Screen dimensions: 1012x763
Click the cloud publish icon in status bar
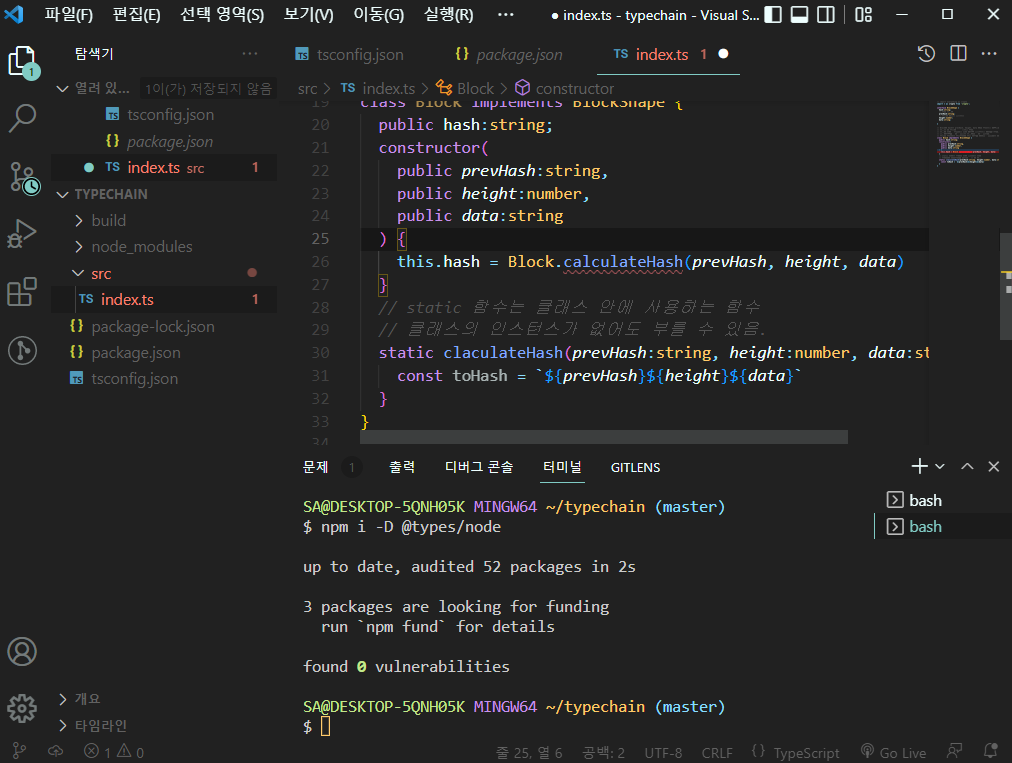point(56,751)
